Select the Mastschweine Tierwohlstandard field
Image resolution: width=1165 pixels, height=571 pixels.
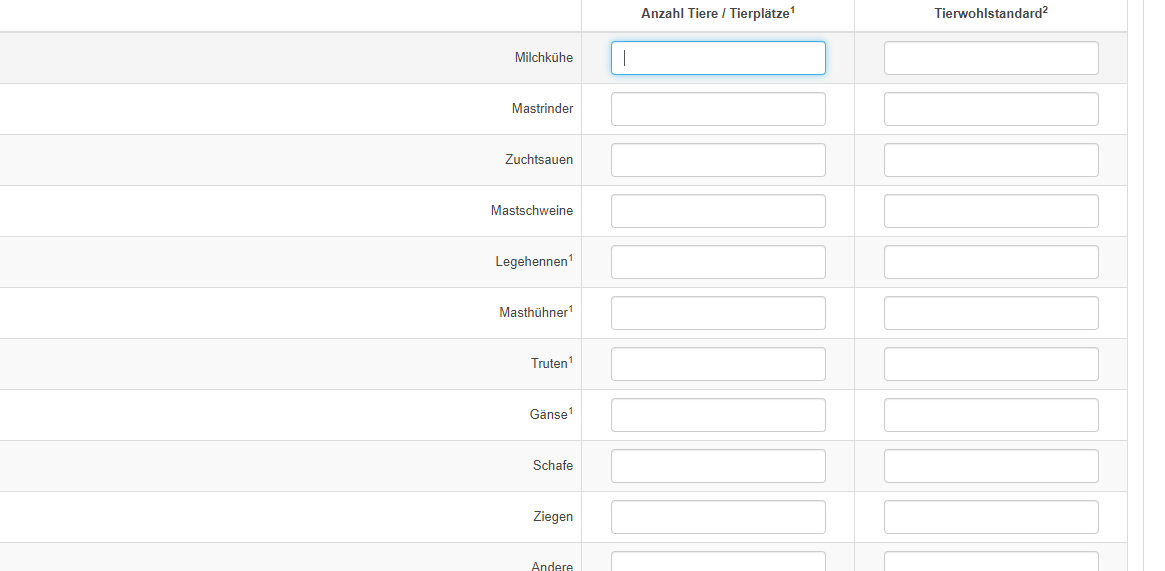coord(991,211)
